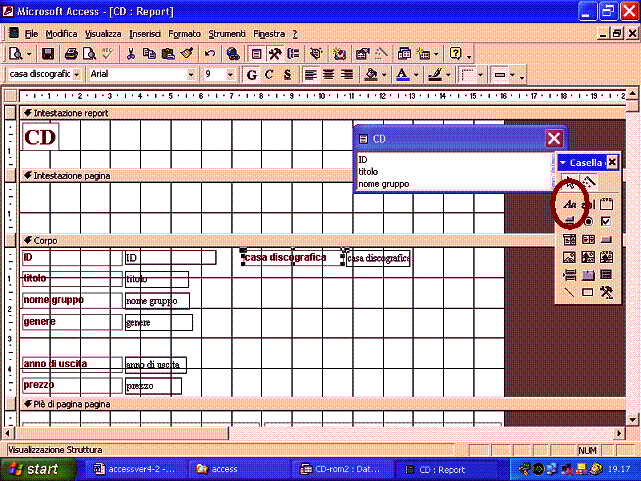Open the font size 9 dropdown

pyautogui.click(x=230, y=75)
